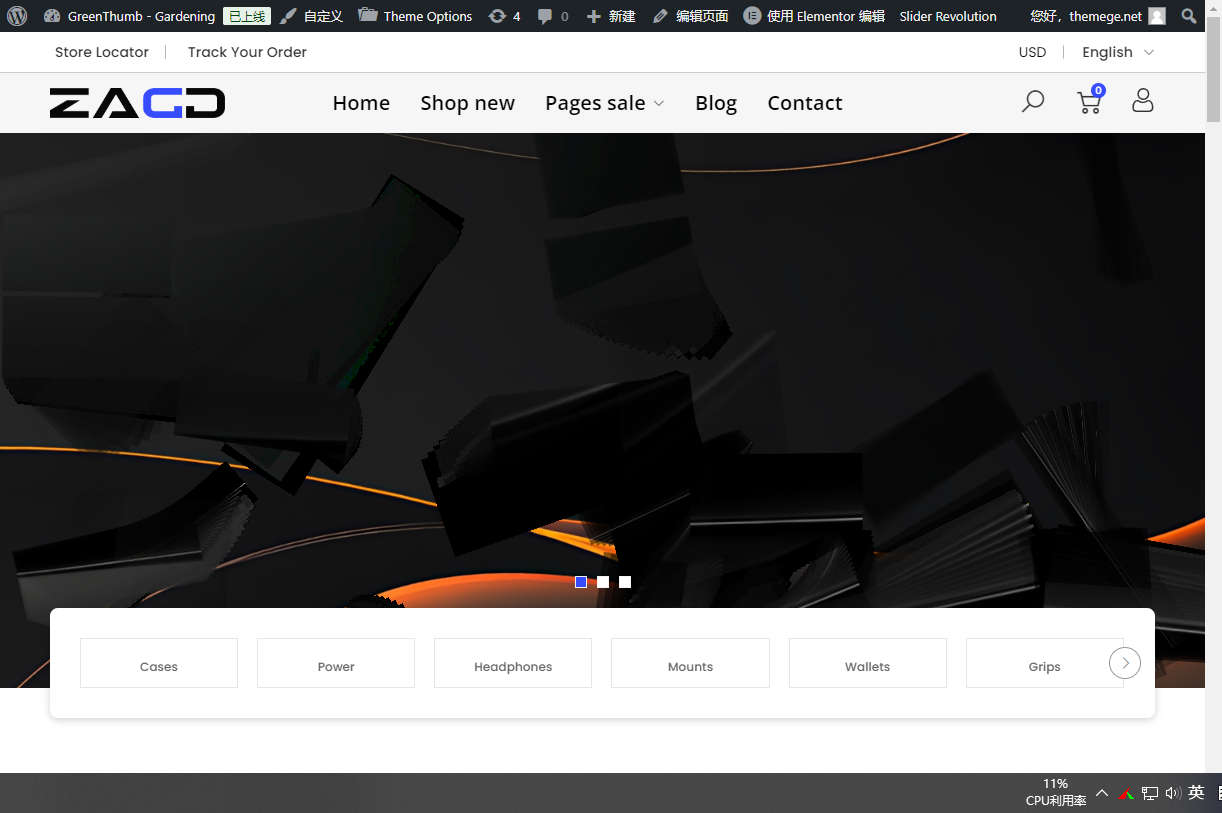Image resolution: width=1222 pixels, height=813 pixels.
Task: Click 新建 to add new content
Action: (x=611, y=16)
